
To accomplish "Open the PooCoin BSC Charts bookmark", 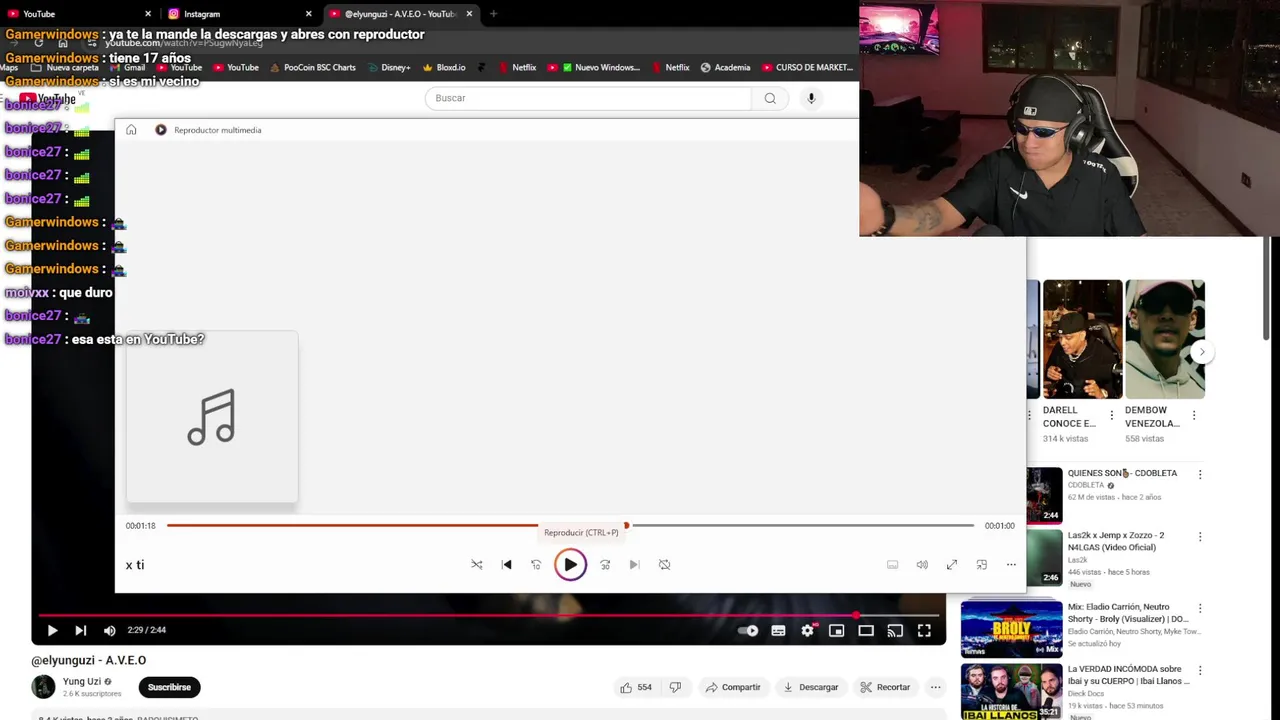I will point(311,68).
